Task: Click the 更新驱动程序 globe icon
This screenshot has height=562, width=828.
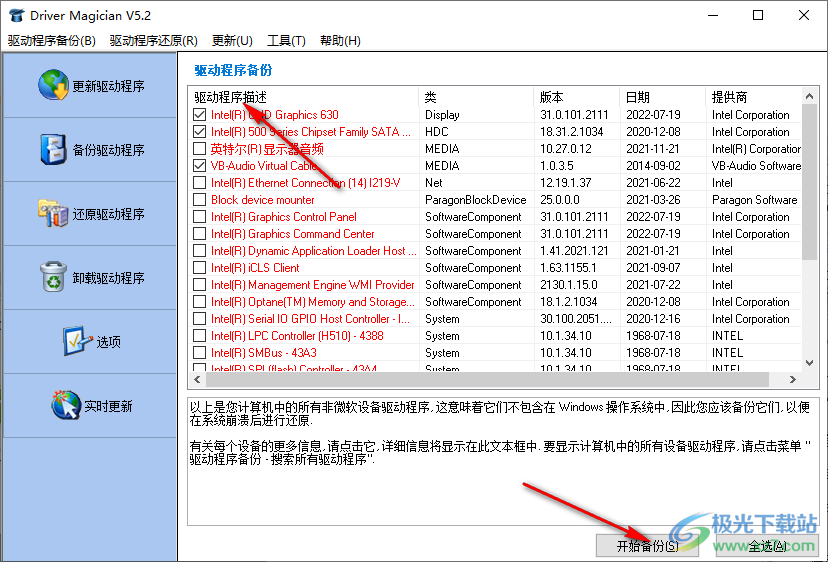Action: (x=53, y=85)
